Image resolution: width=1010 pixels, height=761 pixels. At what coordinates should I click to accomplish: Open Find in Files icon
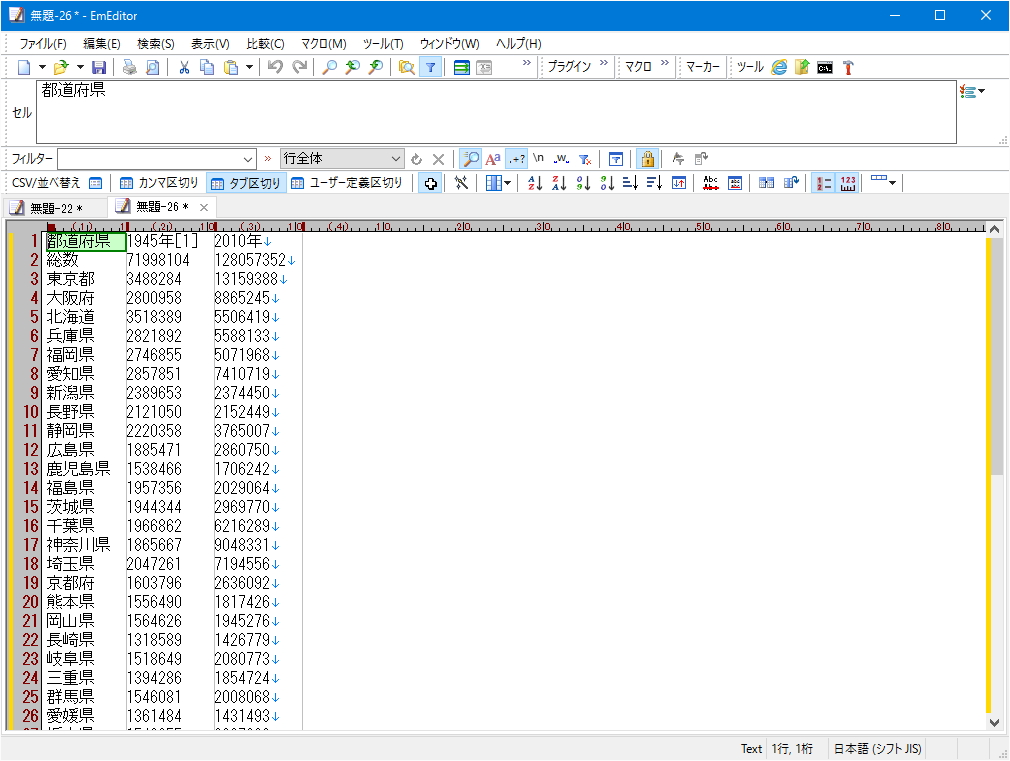click(x=406, y=67)
